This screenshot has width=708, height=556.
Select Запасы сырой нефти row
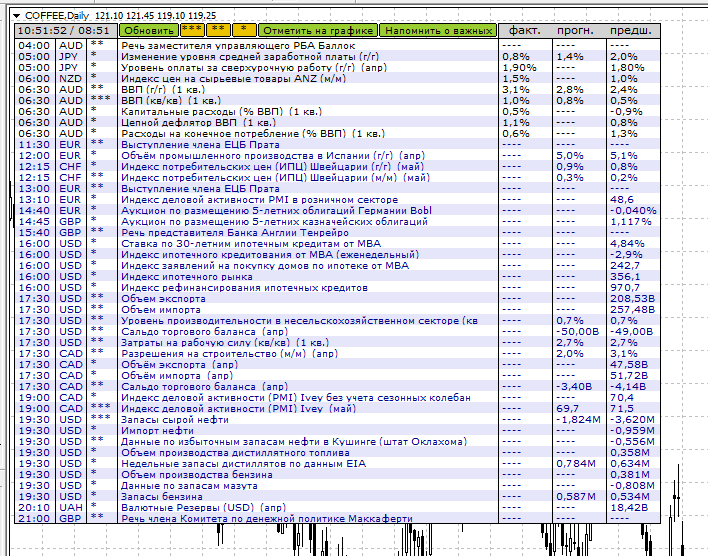[337, 420]
